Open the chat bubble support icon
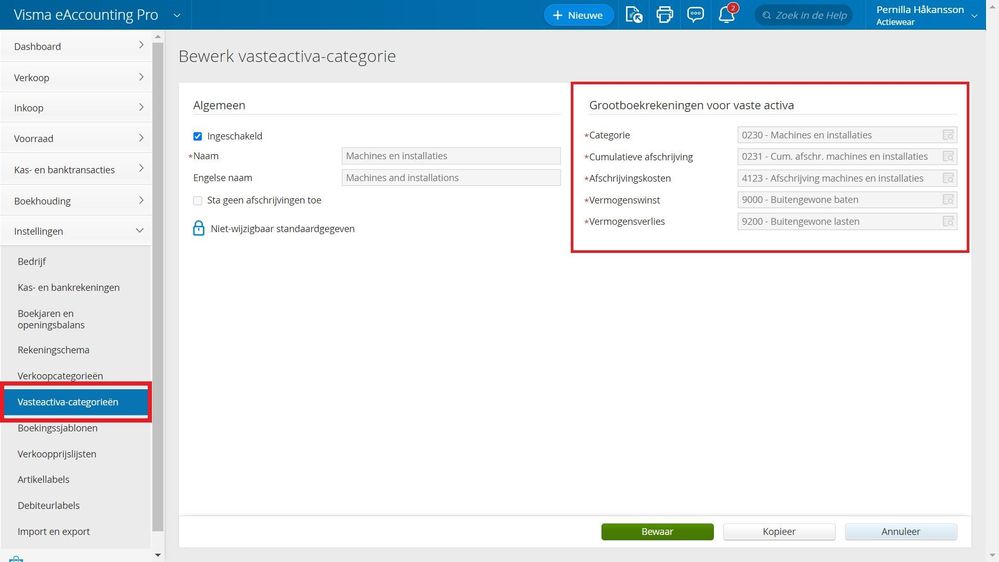 (x=695, y=15)
